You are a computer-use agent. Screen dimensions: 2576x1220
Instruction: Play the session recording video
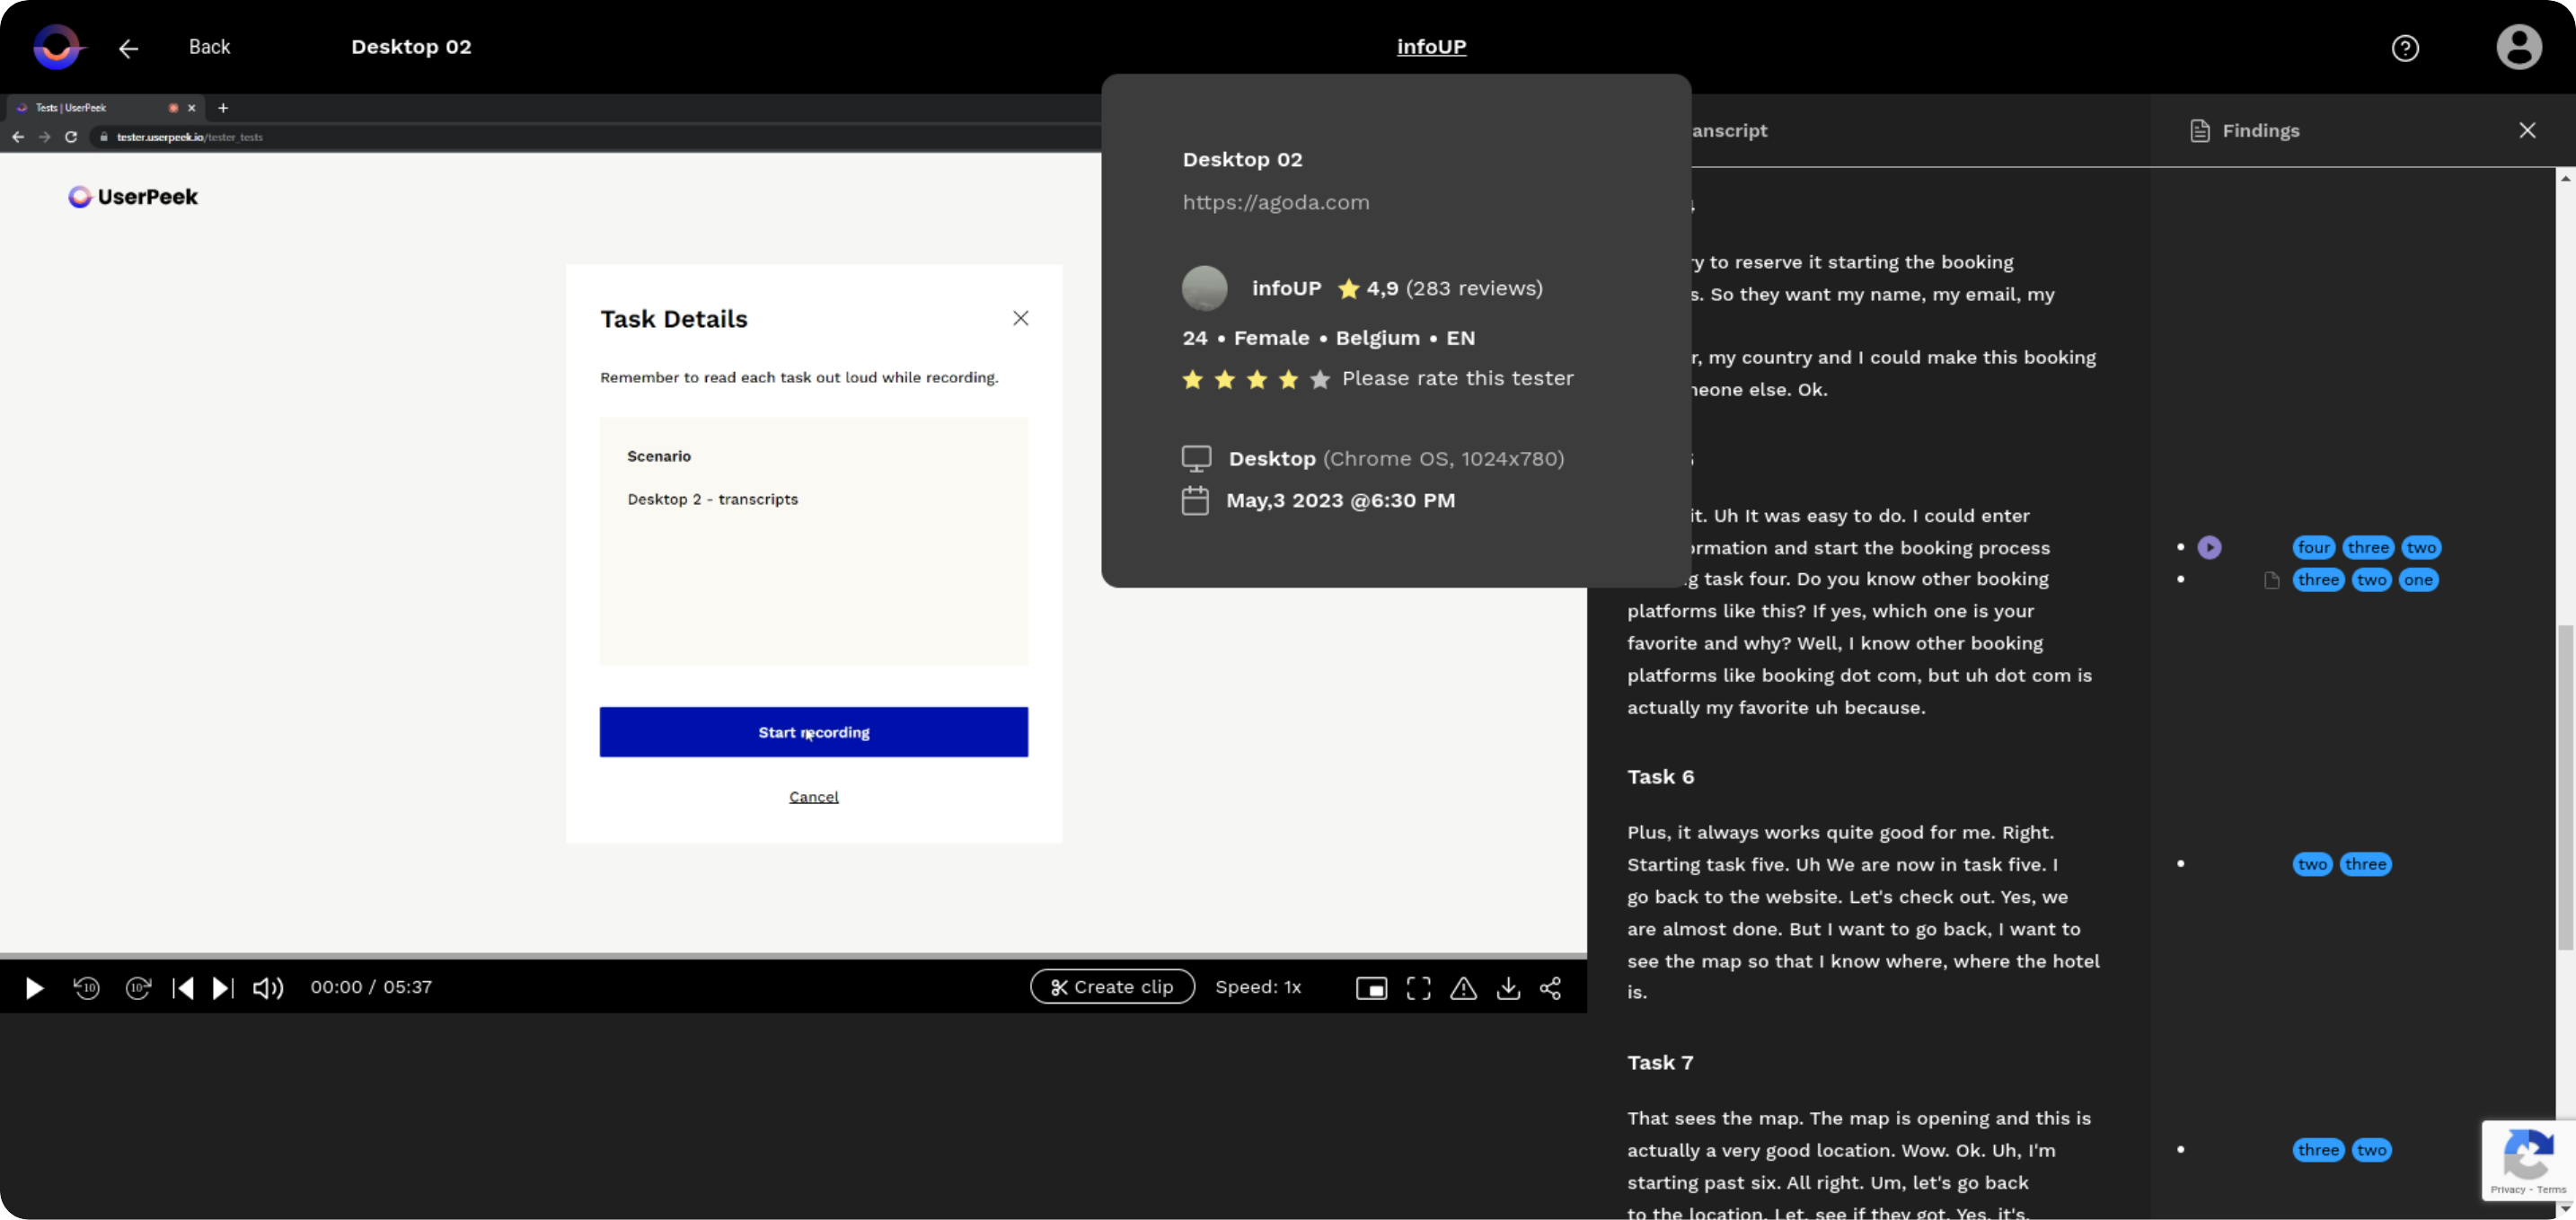pos(34,986)
